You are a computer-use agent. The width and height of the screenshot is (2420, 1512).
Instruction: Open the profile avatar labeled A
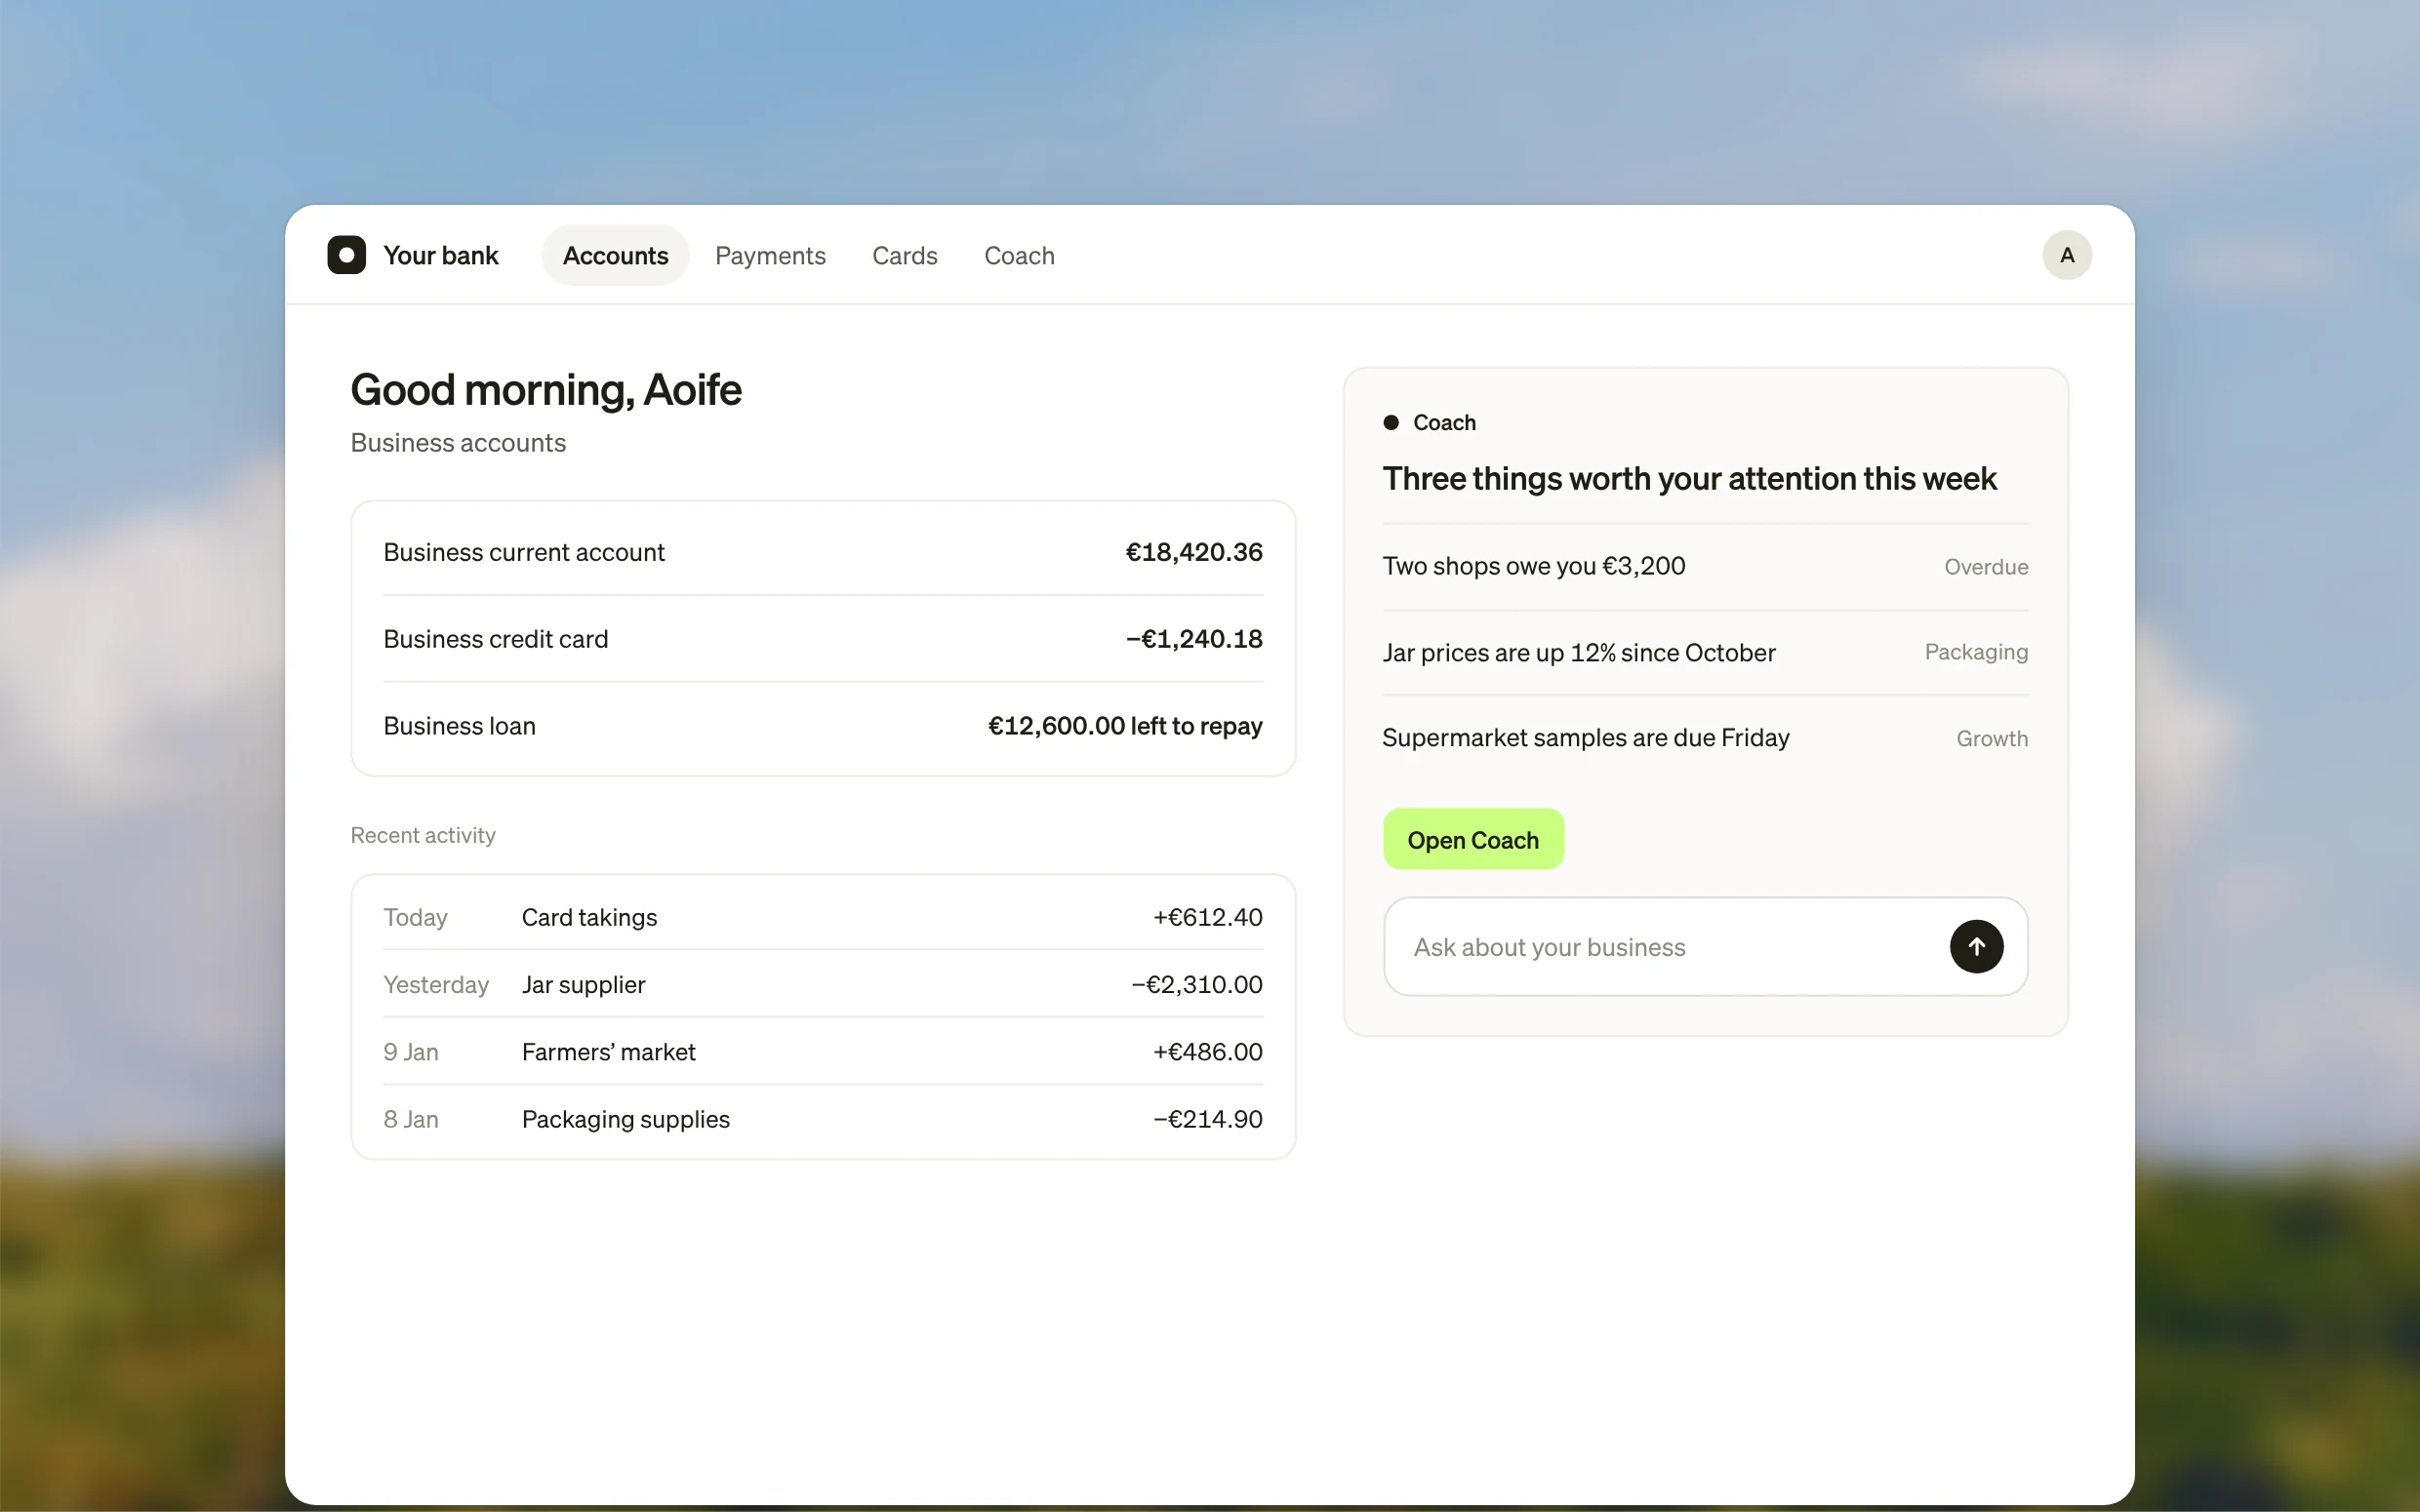[2066, 255]
